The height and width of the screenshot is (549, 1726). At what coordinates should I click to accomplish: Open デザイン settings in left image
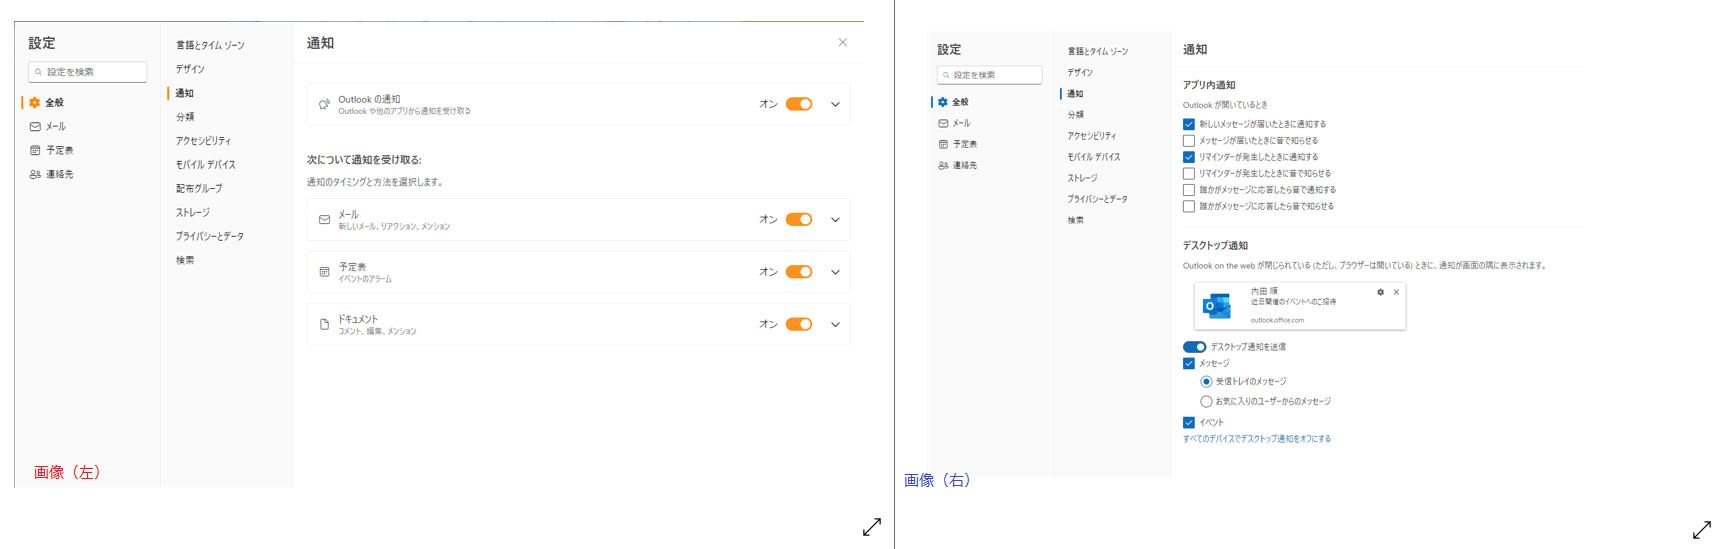[x=190, y=70]
